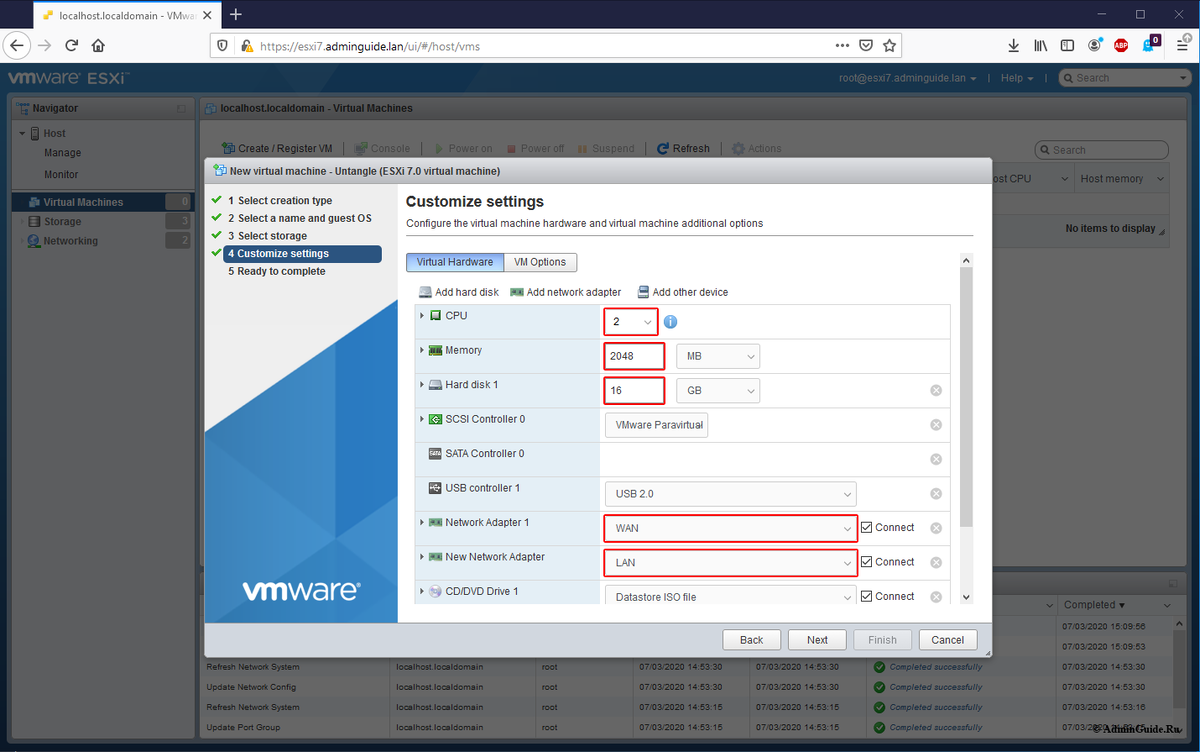Screen dimensions: 1200x752
Task: Open the Memory unit MB dropdown
Action: point(718,356)
